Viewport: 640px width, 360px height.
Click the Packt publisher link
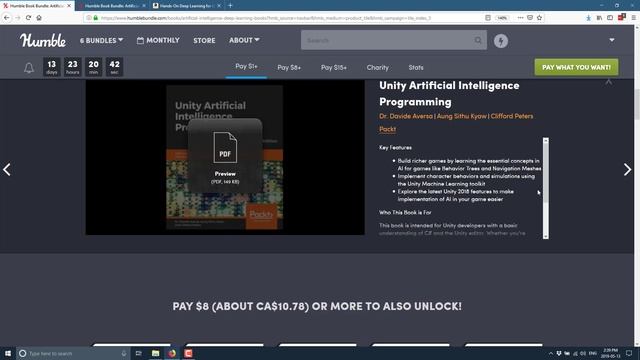coord(387,129)
